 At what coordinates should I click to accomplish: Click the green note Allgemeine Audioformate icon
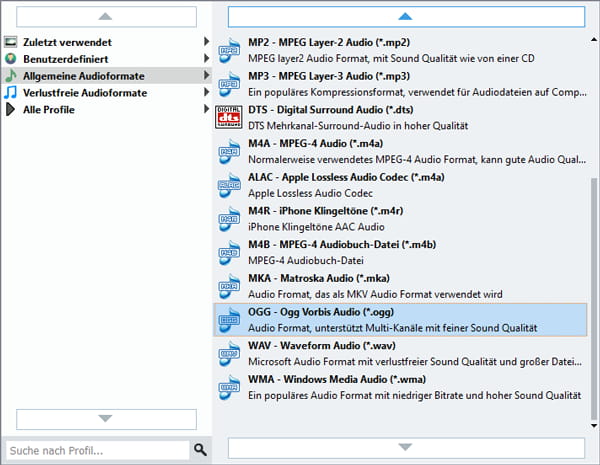(x=11, y=75)
